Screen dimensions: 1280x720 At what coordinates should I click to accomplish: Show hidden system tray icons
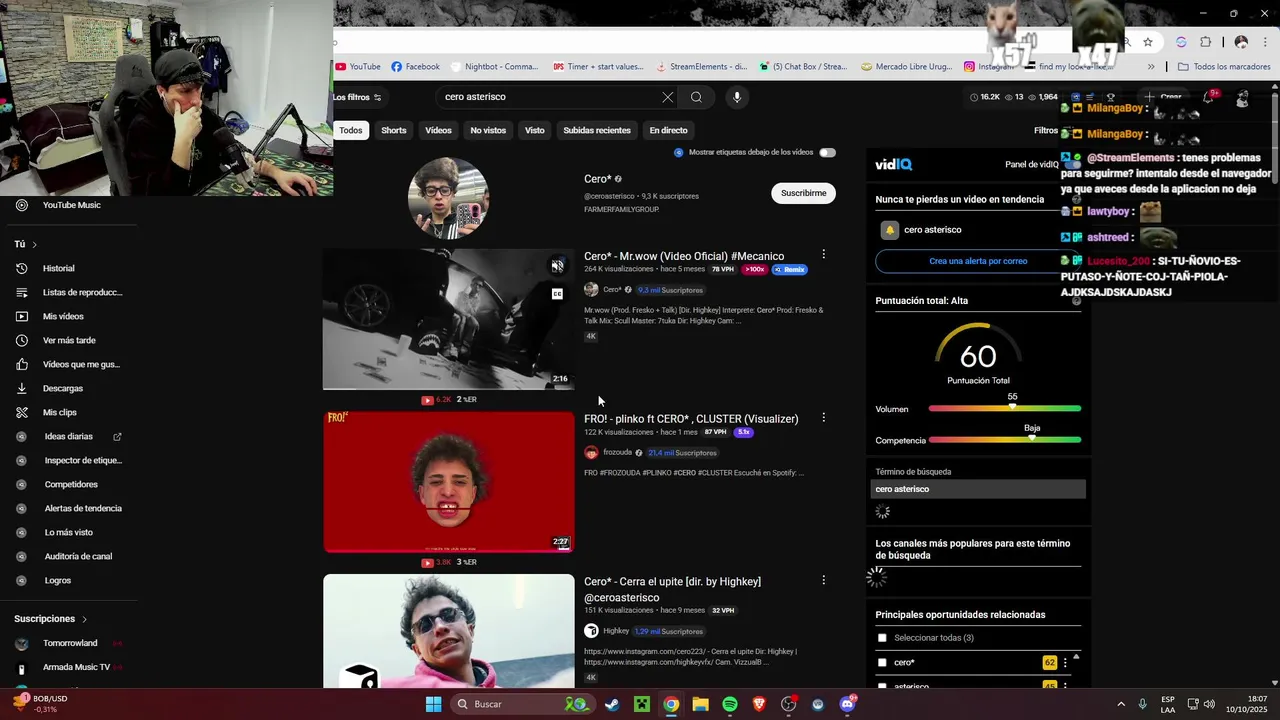[x=1120, y=704]
